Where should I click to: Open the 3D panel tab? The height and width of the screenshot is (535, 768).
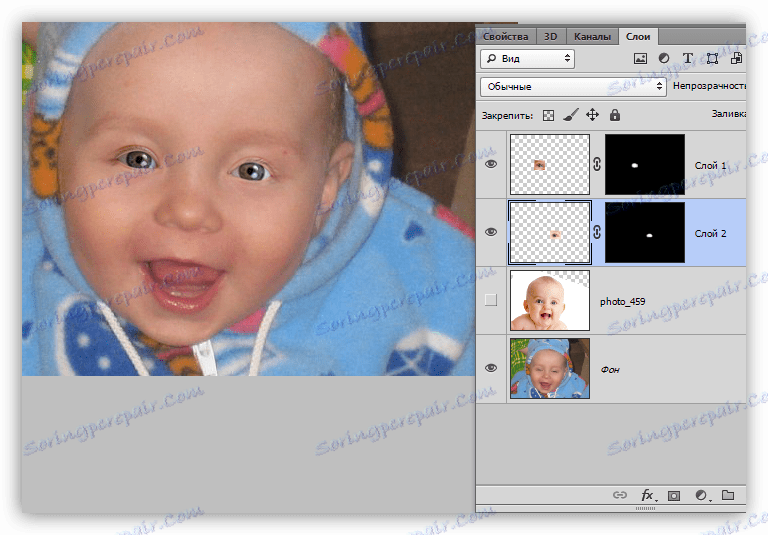pyautogui.click(x=551, y=37)
